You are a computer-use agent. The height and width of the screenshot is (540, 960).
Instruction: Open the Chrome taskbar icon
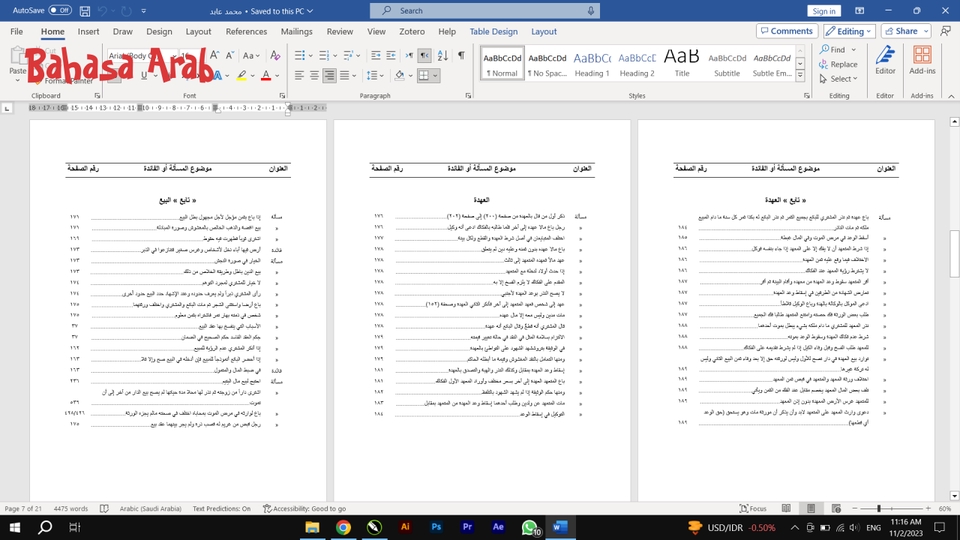pos(343,527)
